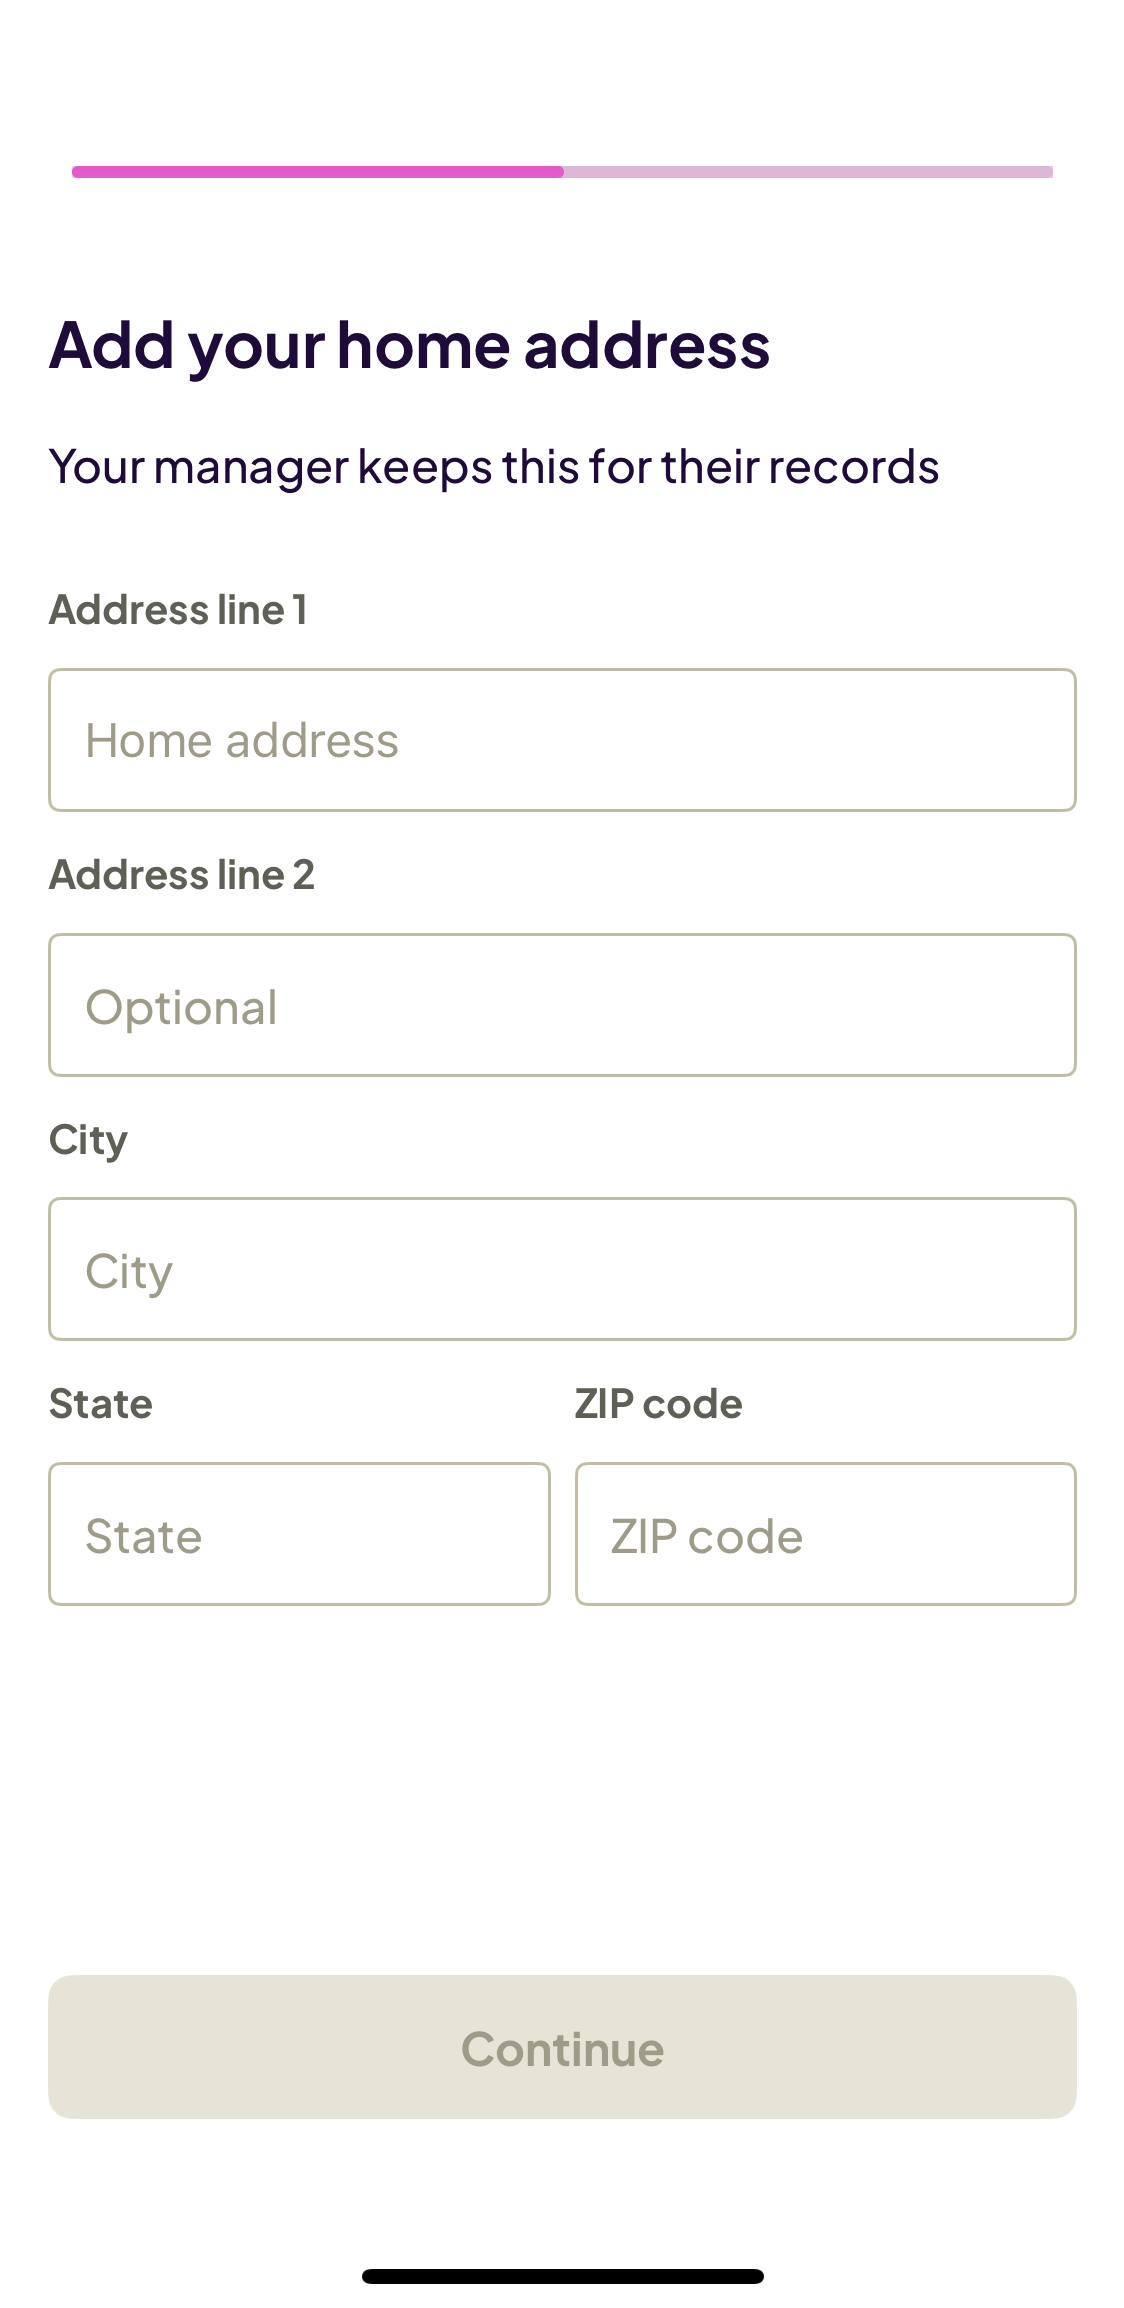Click the Address line 1 label
The width and height of the screenshot is (1124, 2308).
click(x=180, y=609)
